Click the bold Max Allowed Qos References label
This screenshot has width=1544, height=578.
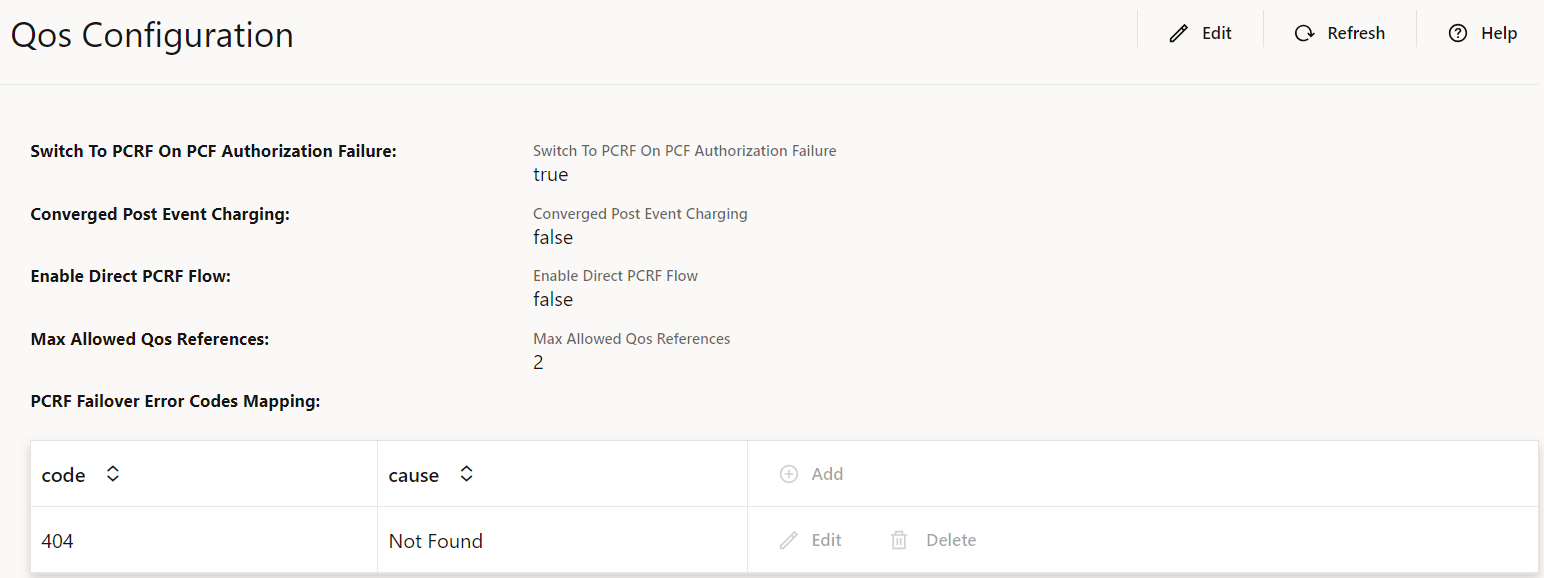[x=150, y=339]
